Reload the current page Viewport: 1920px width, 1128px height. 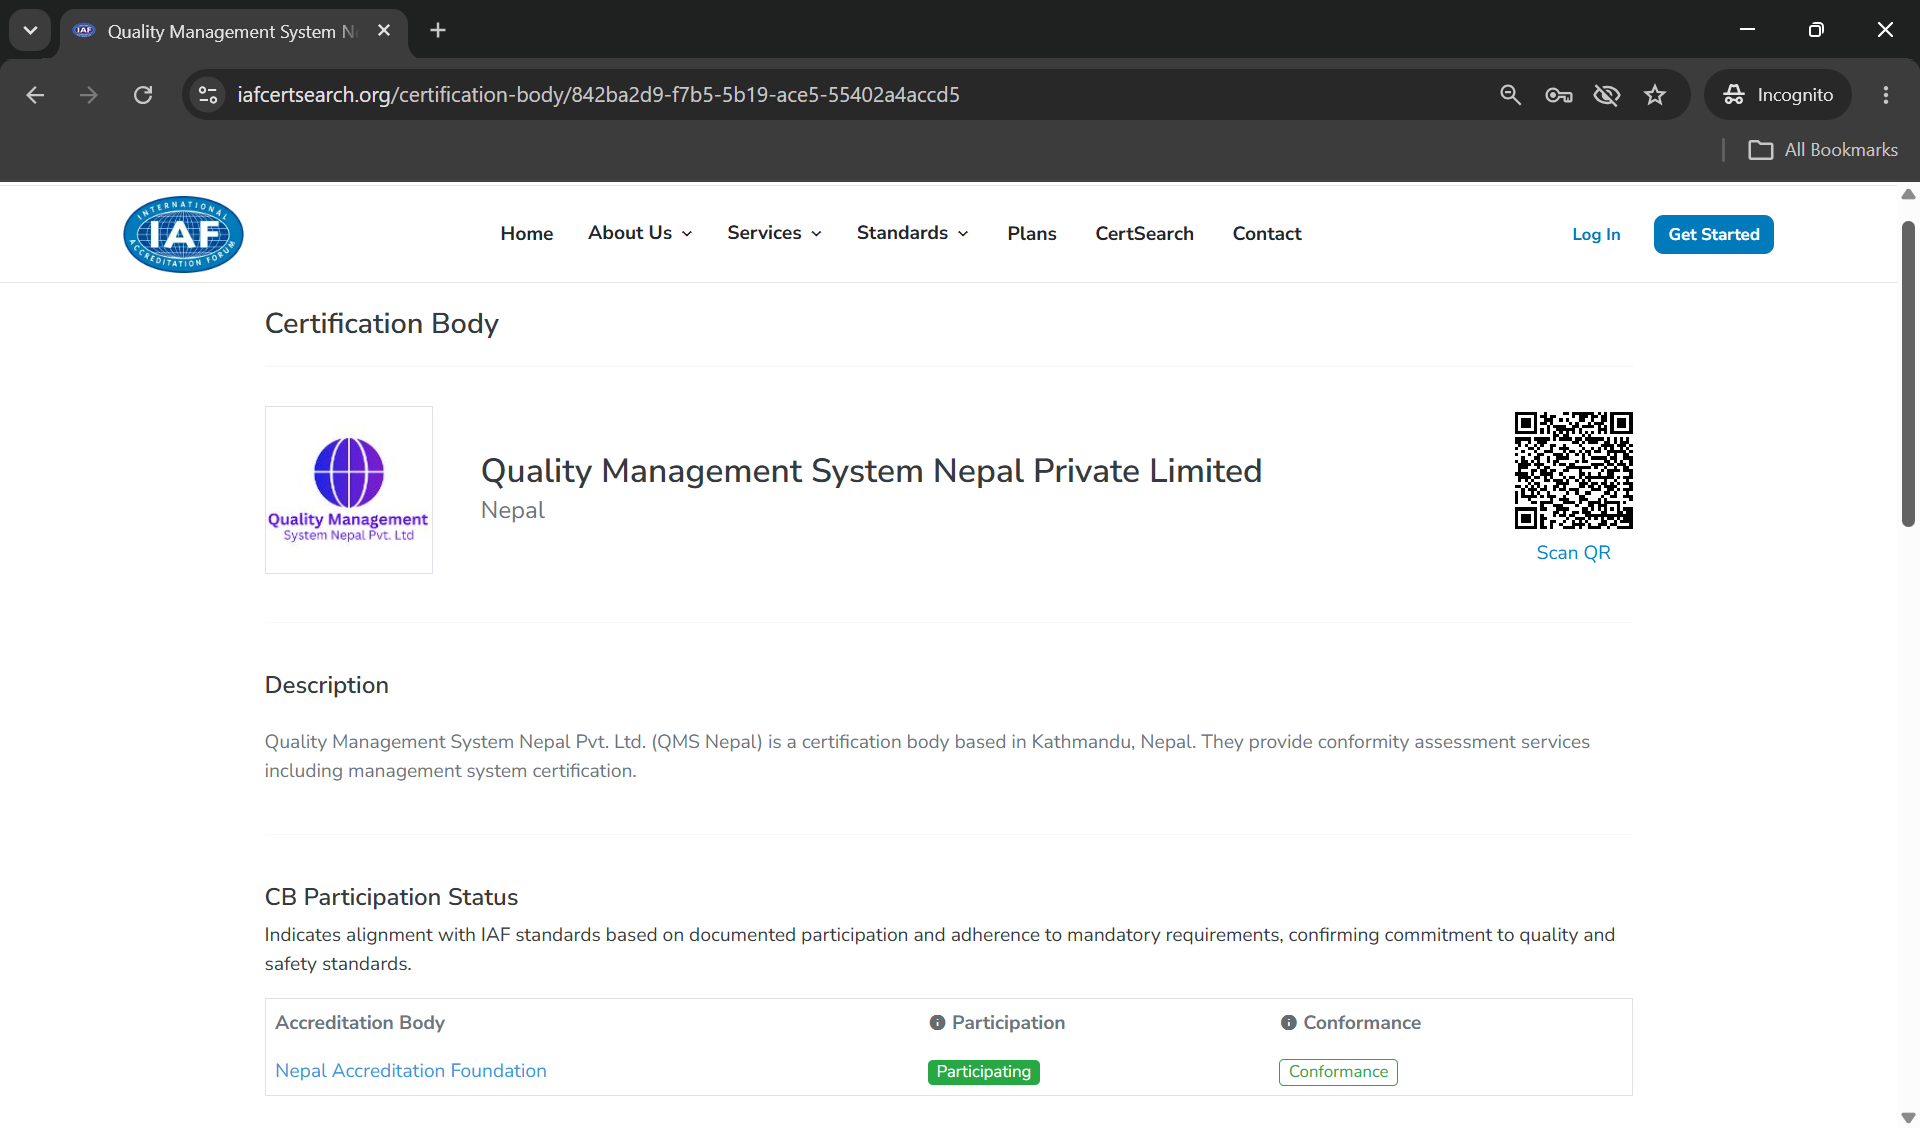point(143,95)
